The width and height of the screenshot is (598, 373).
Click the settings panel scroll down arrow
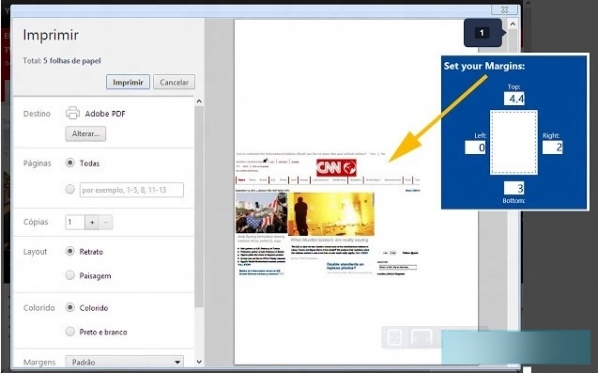click(x=199, y=362)
